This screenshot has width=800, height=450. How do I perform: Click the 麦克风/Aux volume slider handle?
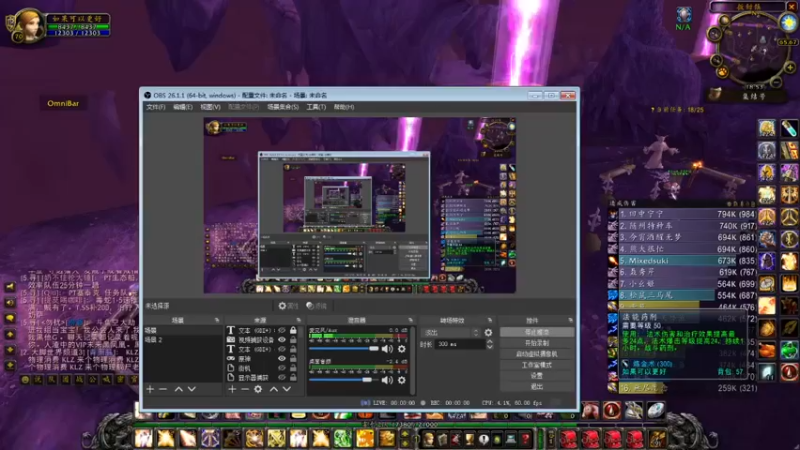pyautogui.click(x=374, y=349)
